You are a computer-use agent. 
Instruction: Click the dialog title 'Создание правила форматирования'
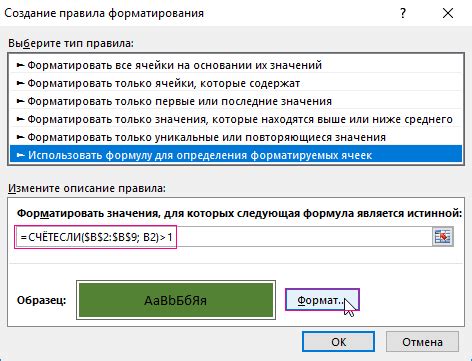pos(104,13)
